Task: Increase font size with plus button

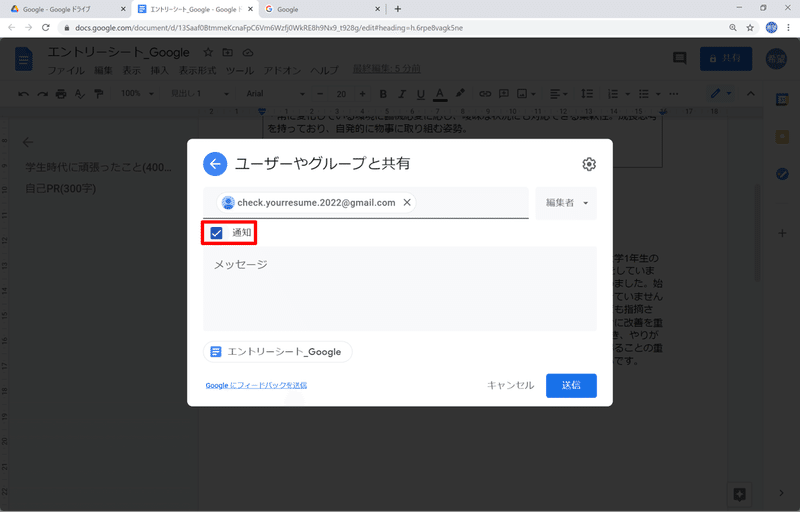Action: pyautogui.click(x=362, y=94)
